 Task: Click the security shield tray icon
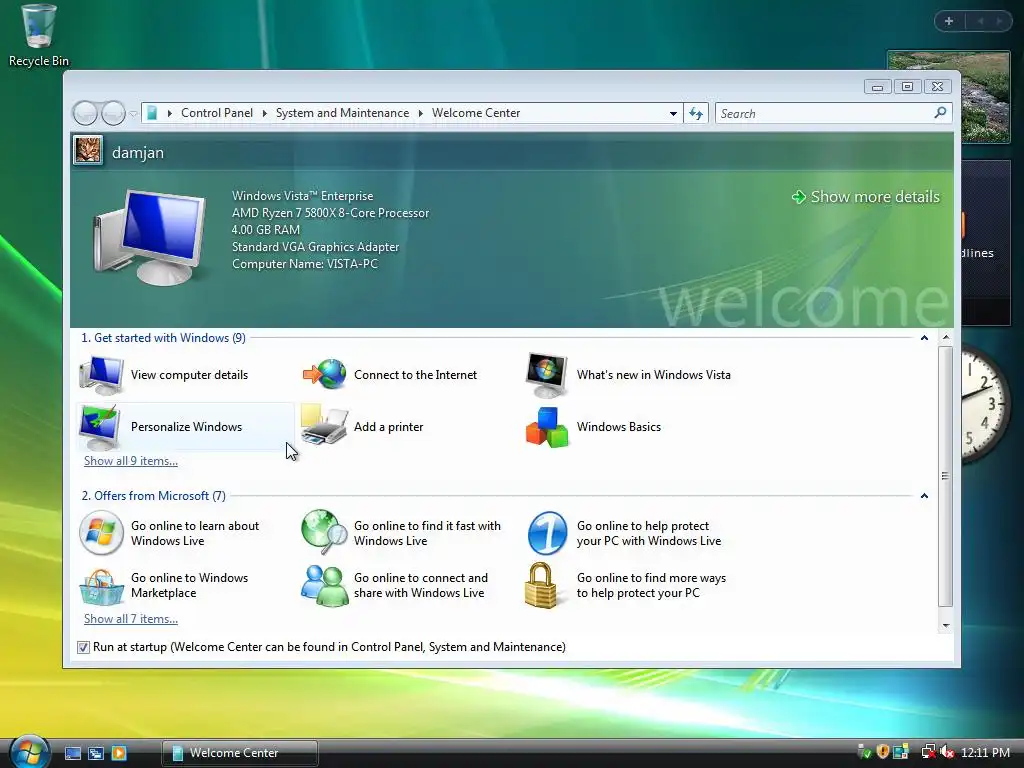click(x=882, y=752)
